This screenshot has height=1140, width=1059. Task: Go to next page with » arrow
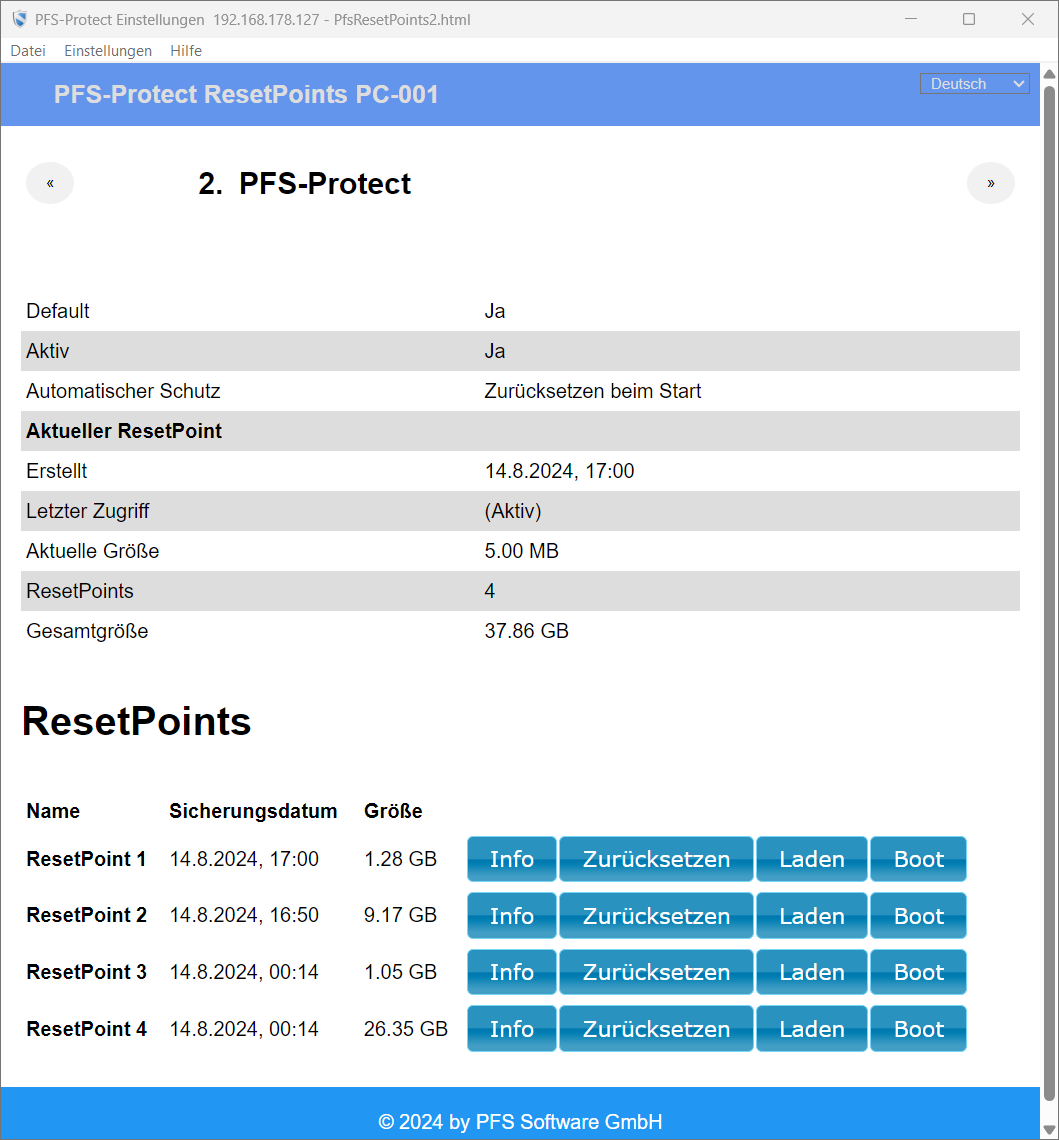[990, 183]
